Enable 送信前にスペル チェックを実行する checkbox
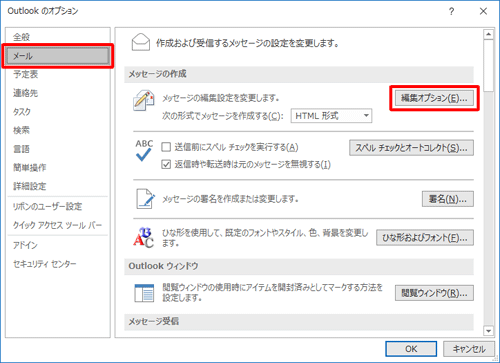500x363 pixels. click(166, 147)
